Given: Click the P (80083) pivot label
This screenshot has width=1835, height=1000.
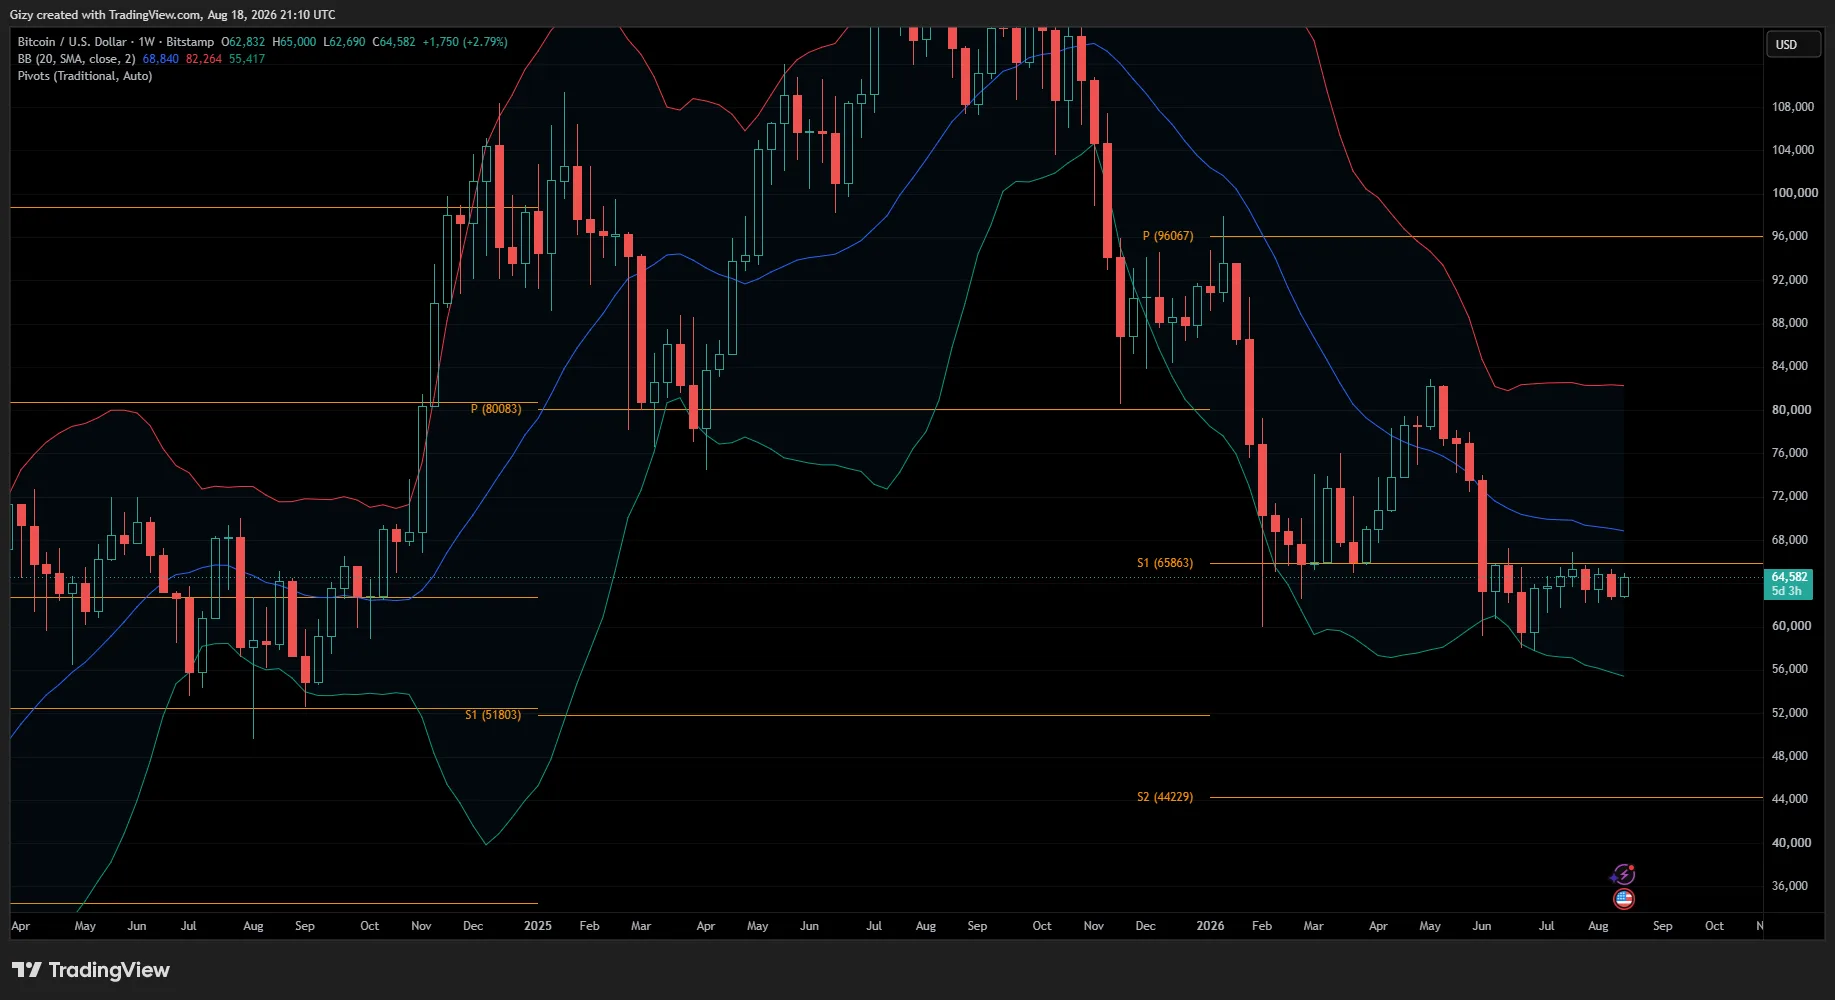Looking at the screenshot, I should pos(496,409).
